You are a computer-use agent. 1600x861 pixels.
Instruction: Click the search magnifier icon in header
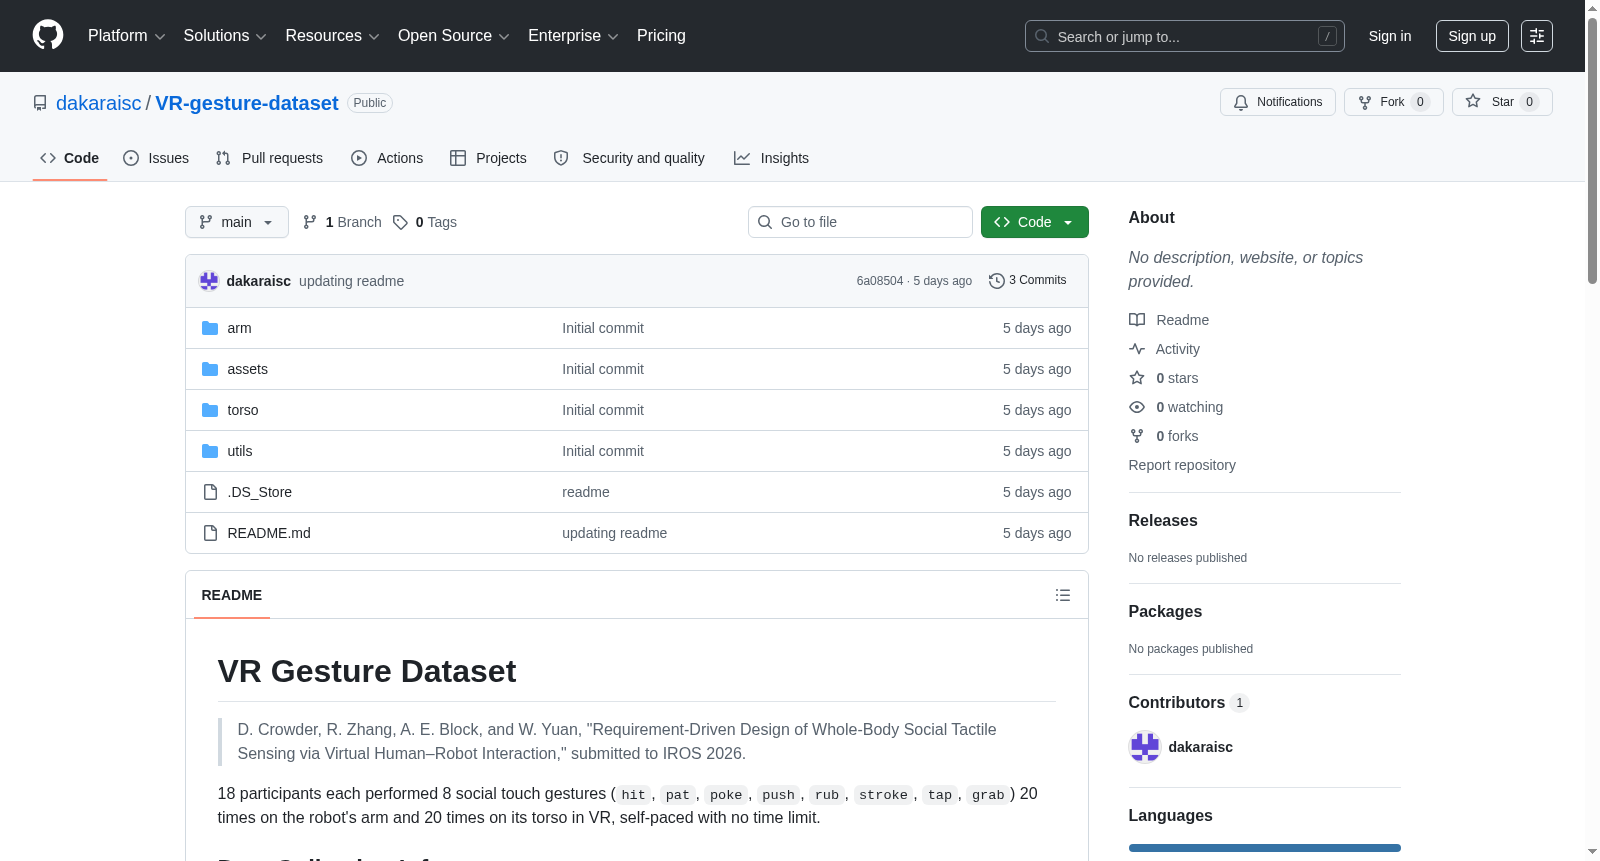[x=1042, y=36]
